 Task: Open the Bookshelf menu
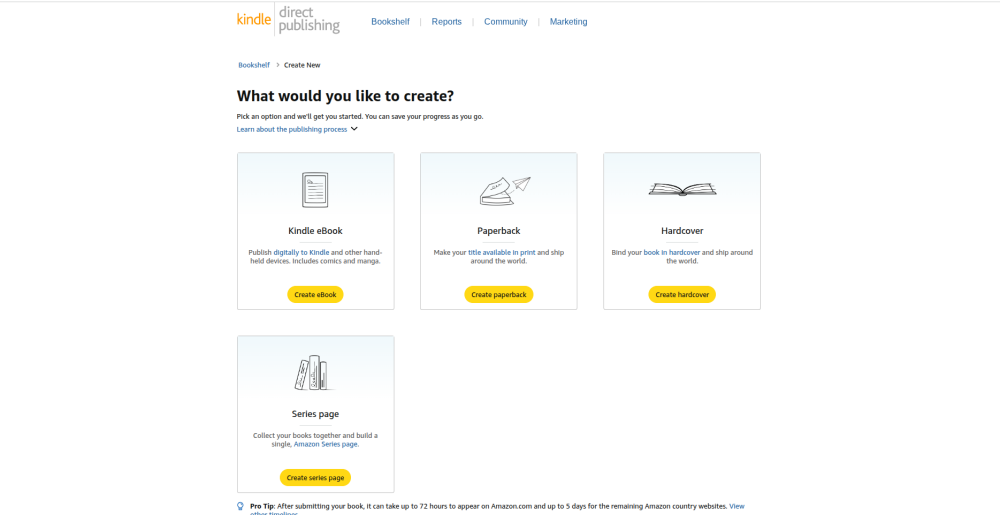click(390, 21)
